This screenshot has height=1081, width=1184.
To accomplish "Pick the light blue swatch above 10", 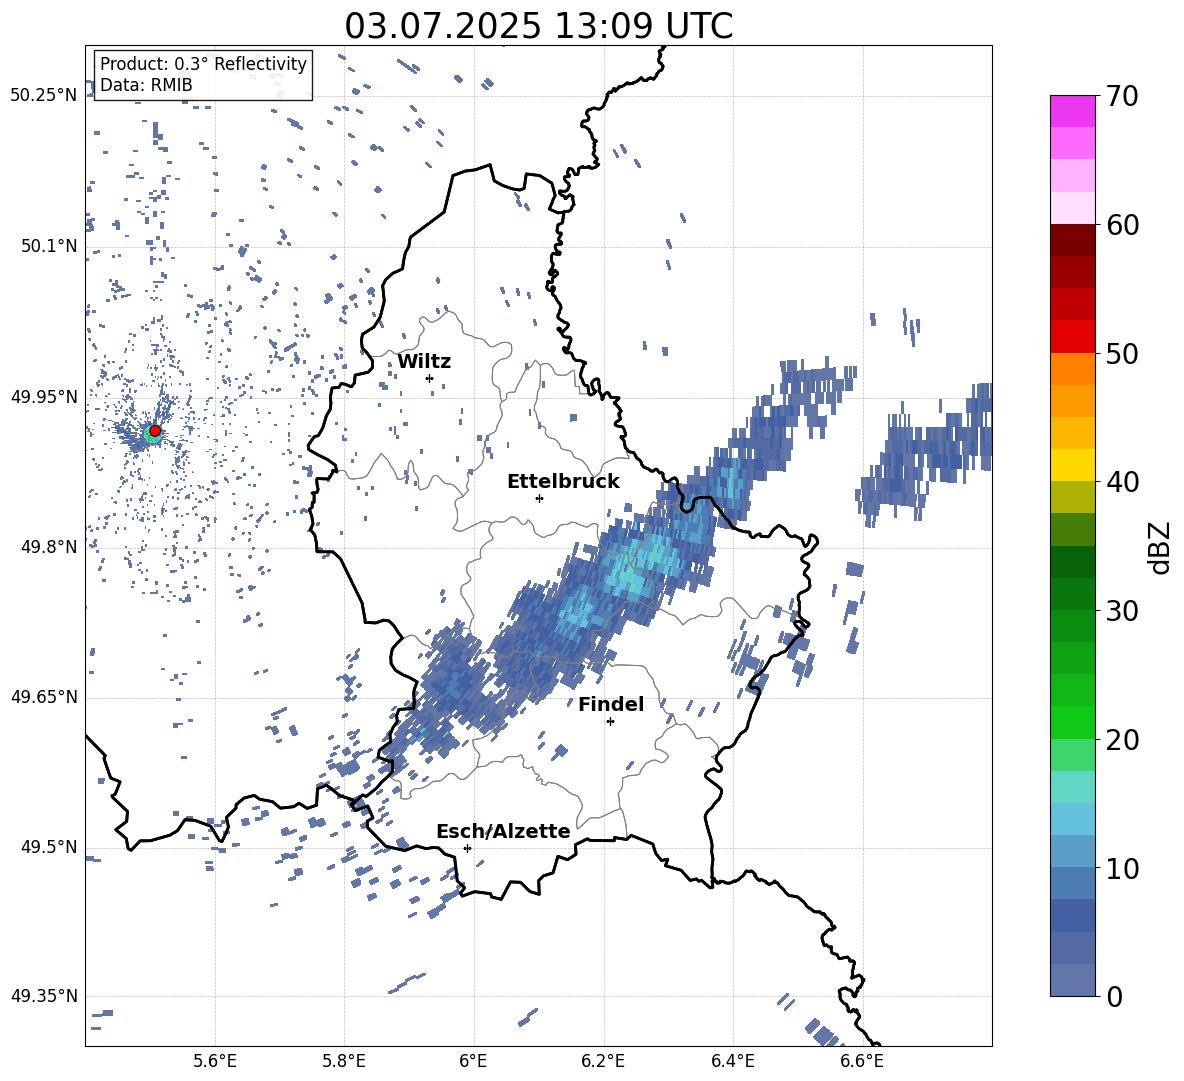I will pos(1072,819).
